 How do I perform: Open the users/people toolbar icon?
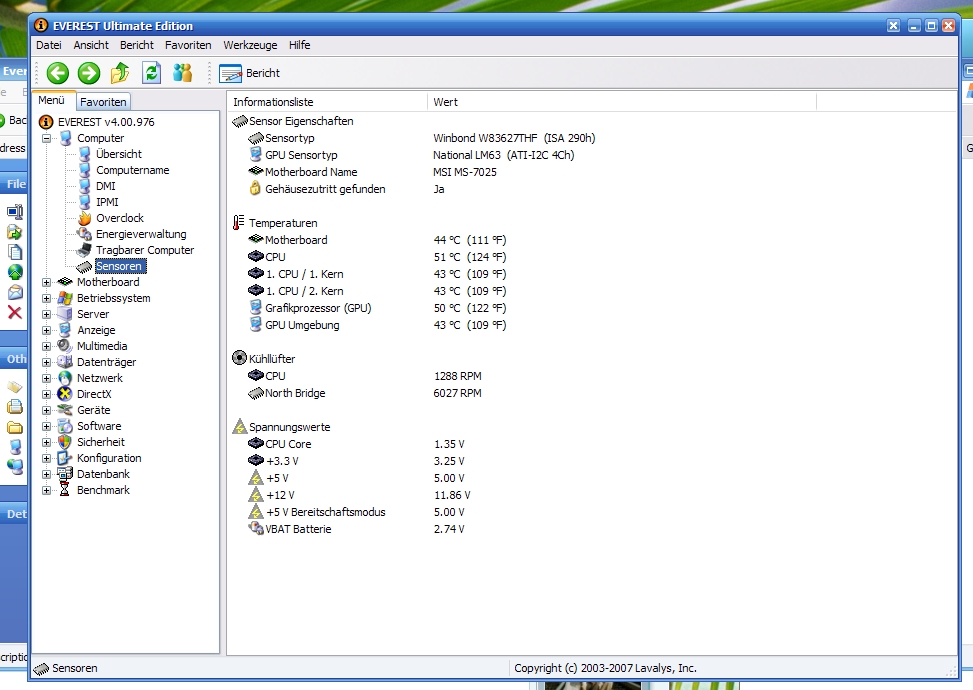[x=182, y=73]
